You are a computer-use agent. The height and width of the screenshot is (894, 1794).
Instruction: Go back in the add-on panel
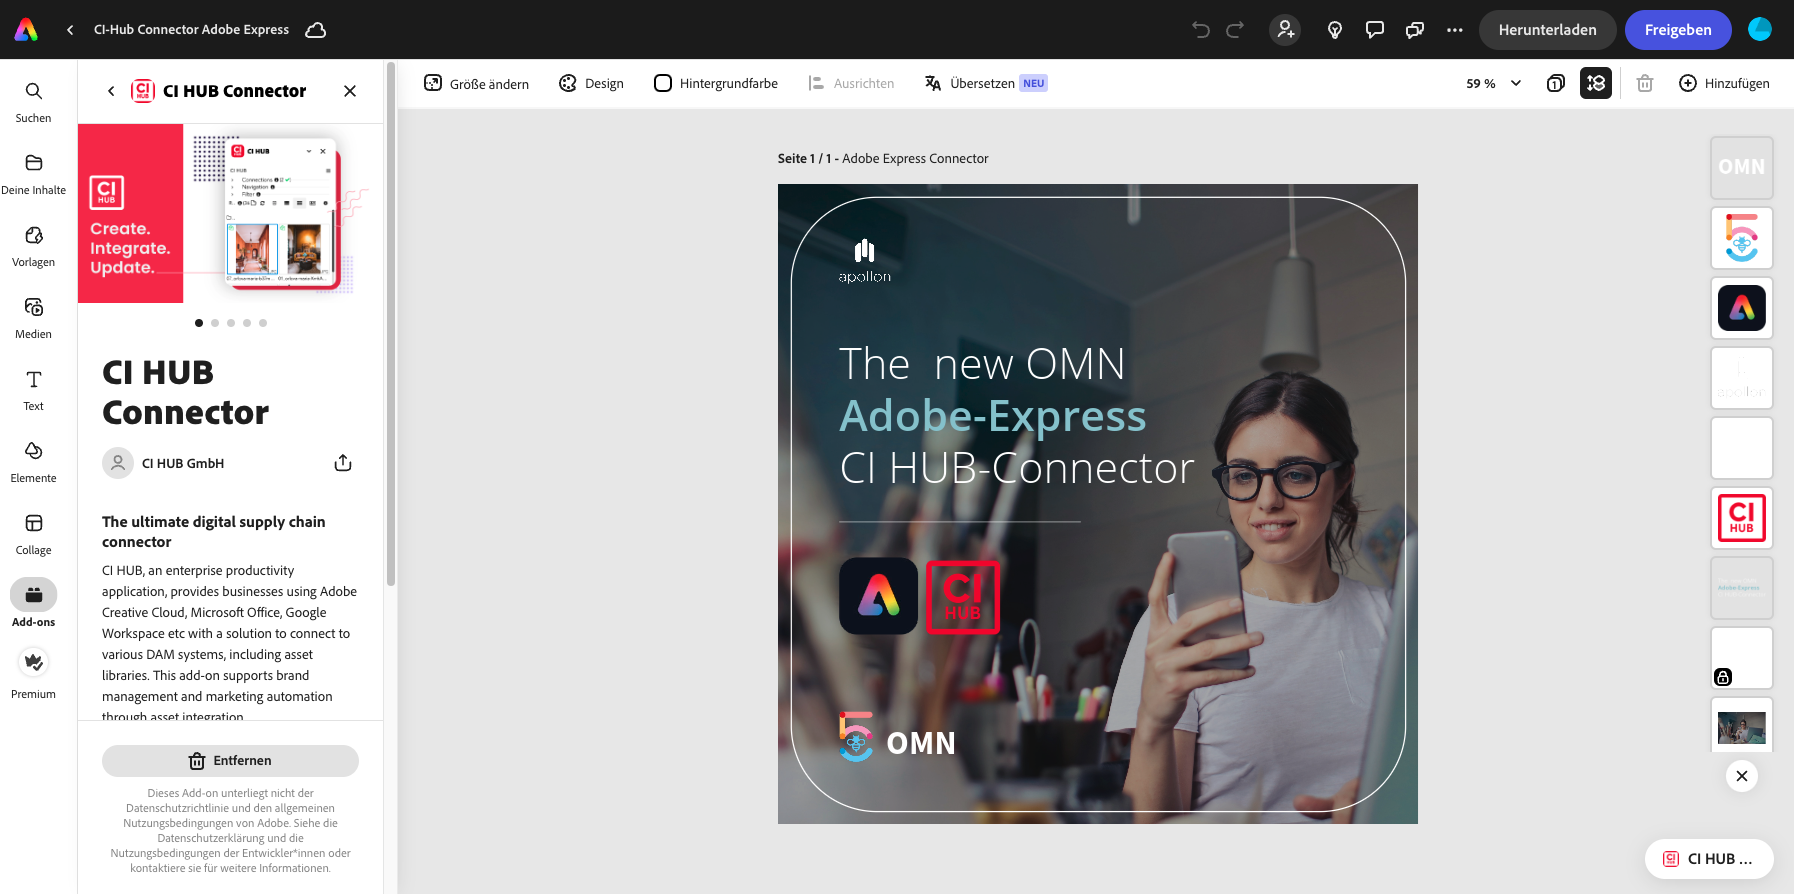point(111,91)
